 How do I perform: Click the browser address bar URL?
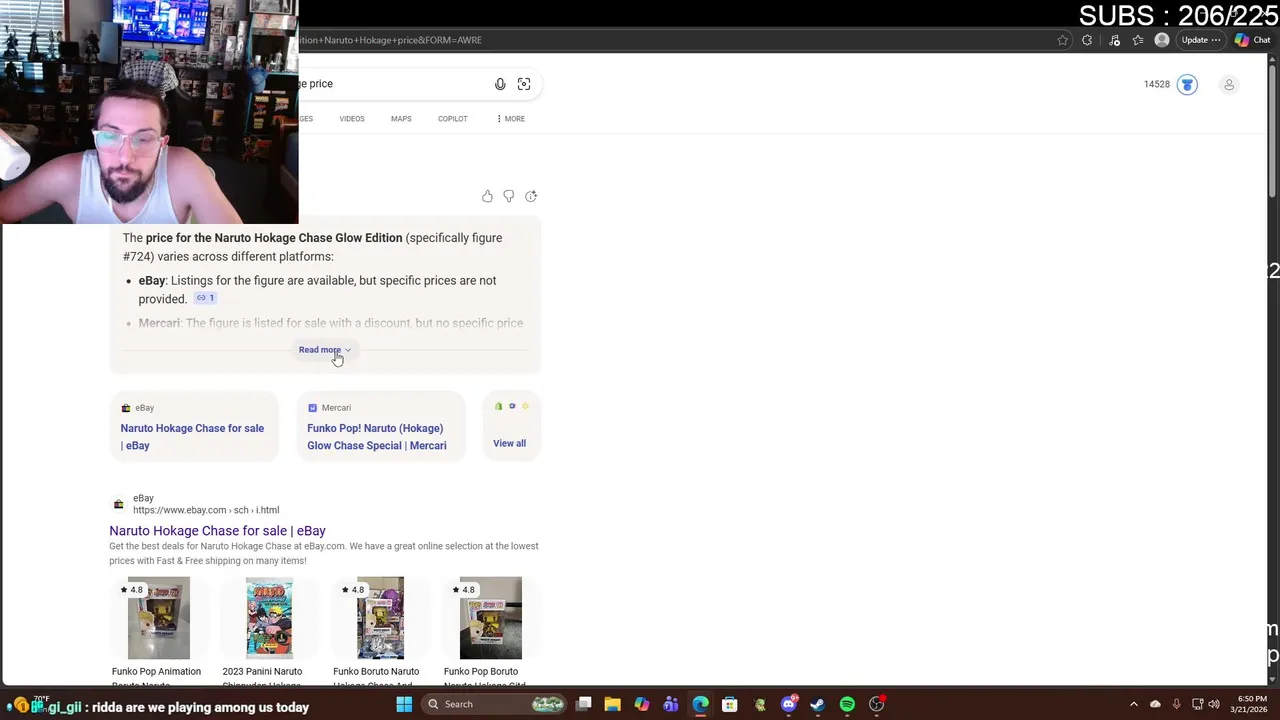pyautogui.click(x=670, y=40)
